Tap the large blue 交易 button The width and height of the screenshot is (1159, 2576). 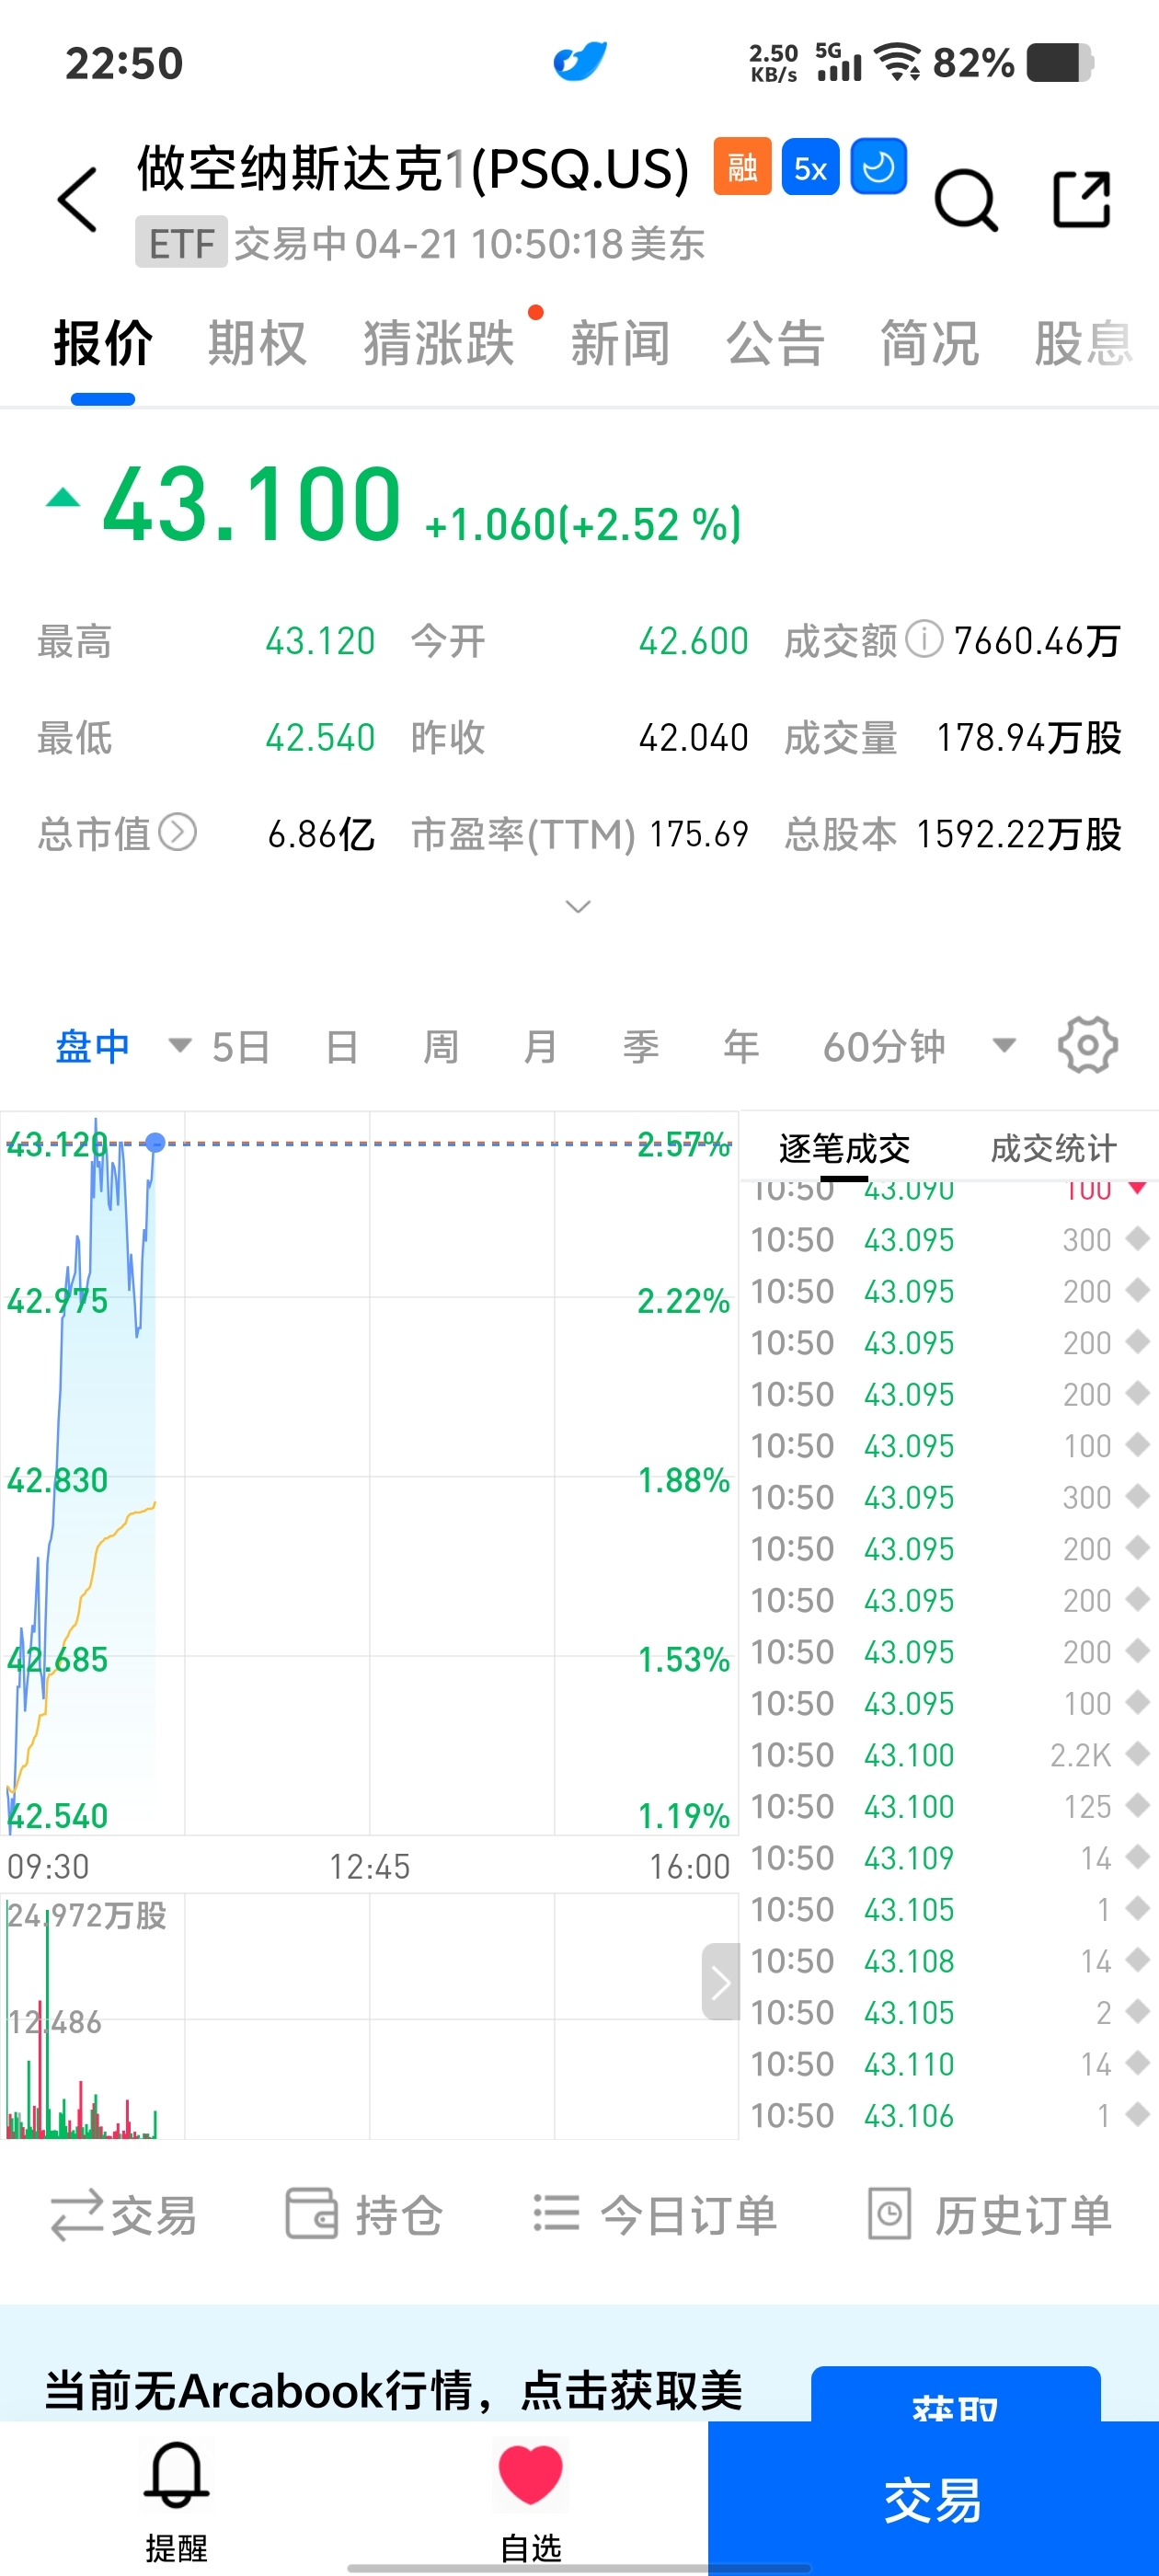point(933,2498)
